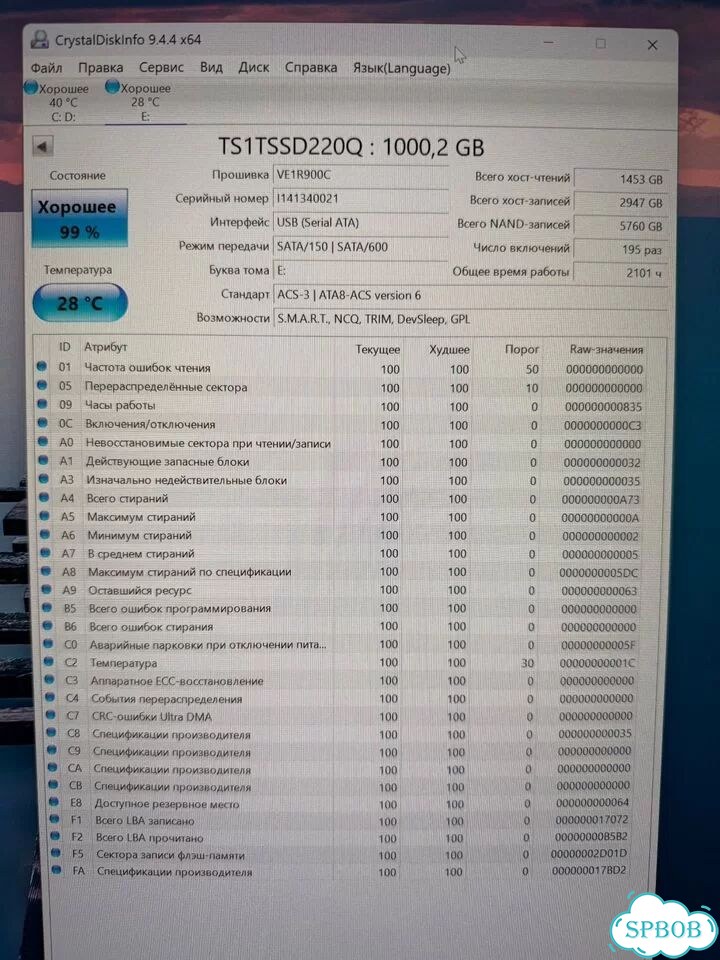The height and width of the screenshot is (960, 720).
Task: Click status dot of C3 Аппаратное ECC-восстановление
Action: pos(50,680)
